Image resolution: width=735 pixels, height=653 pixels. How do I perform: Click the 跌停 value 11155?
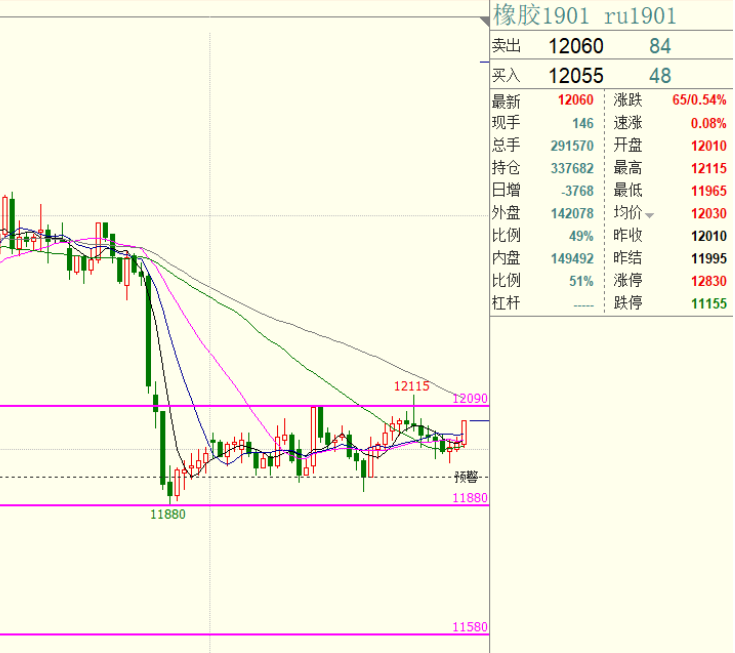coord(709,303)
